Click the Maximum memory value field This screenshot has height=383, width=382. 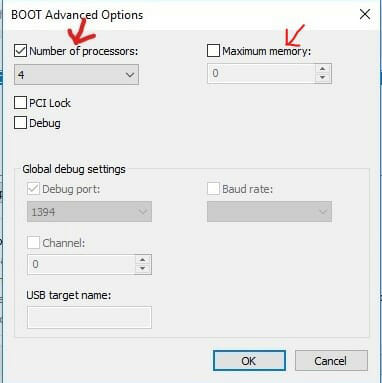point(261,73)
